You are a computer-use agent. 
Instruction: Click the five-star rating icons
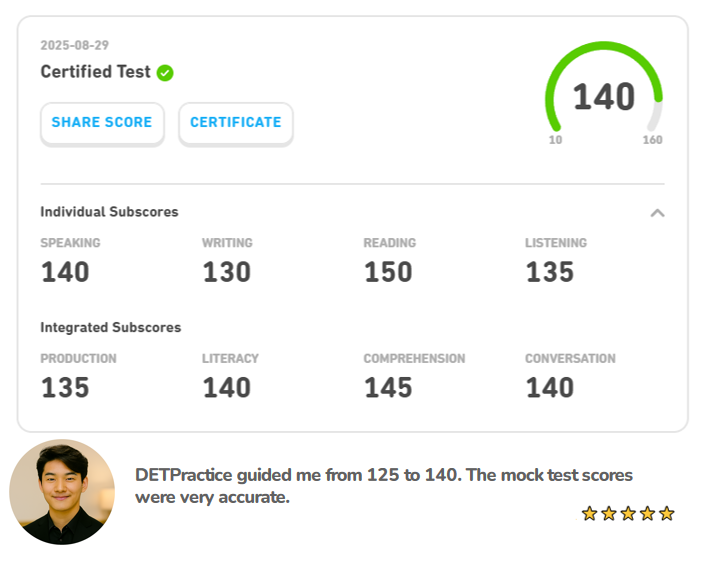(628, 513)
